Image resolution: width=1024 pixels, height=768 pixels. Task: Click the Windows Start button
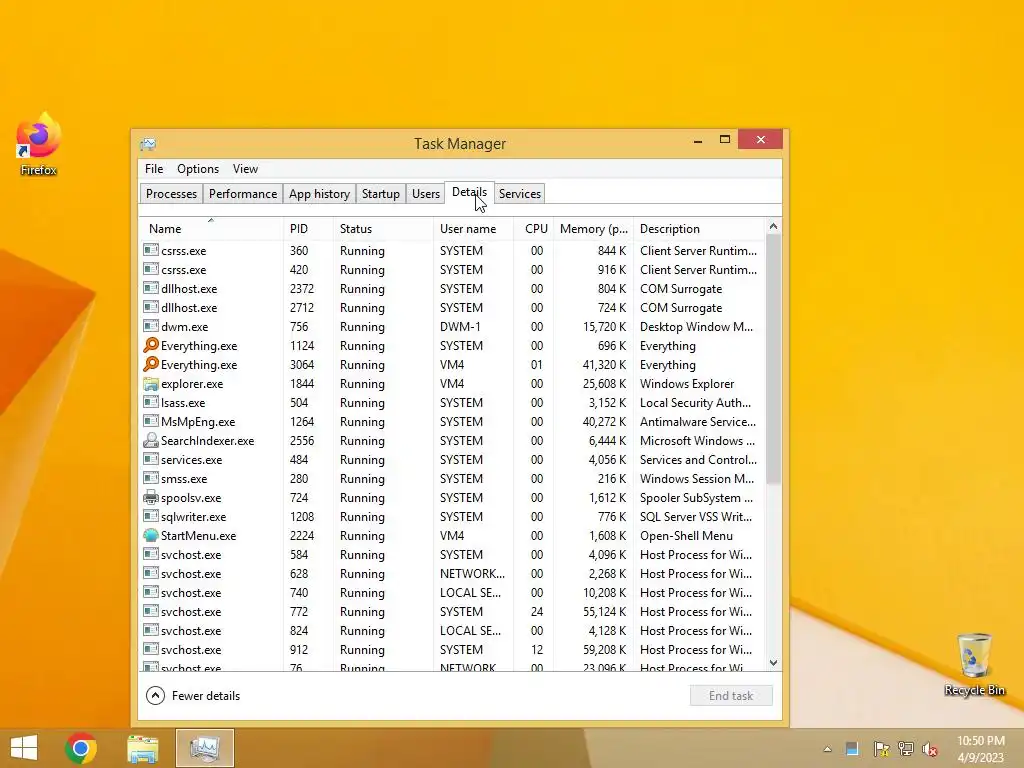tap(24, 748)
